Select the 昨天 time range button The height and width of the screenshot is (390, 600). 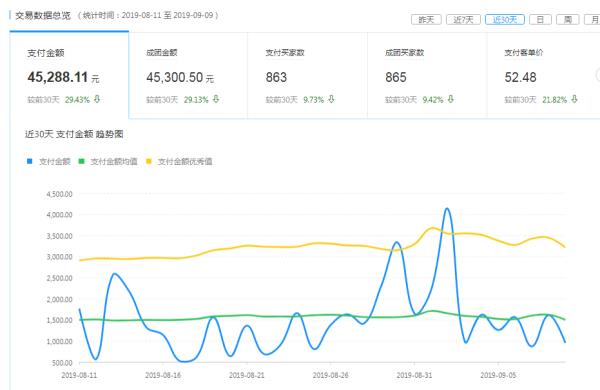[426, 20]
